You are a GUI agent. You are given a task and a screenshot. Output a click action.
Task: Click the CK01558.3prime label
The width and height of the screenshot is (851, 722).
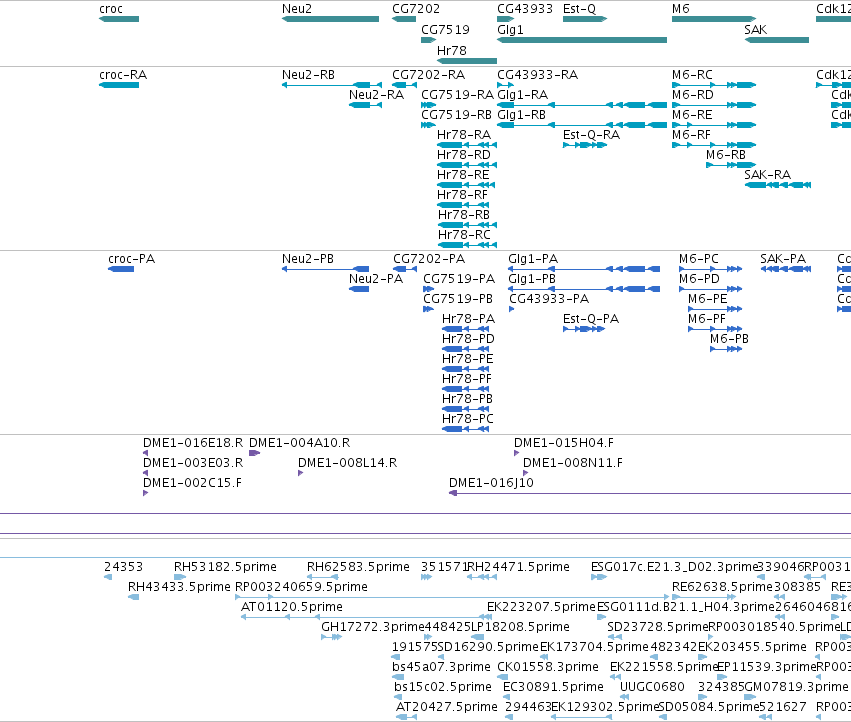click(548, 667)
